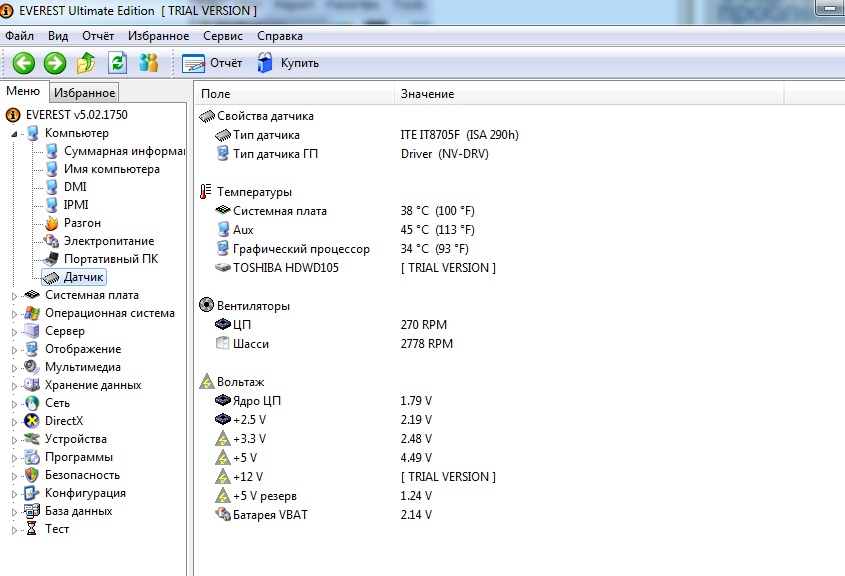The width and height of the screenshot is (845, 576).
Task: Expand the DirectX tree node
Action: [15, 421]
